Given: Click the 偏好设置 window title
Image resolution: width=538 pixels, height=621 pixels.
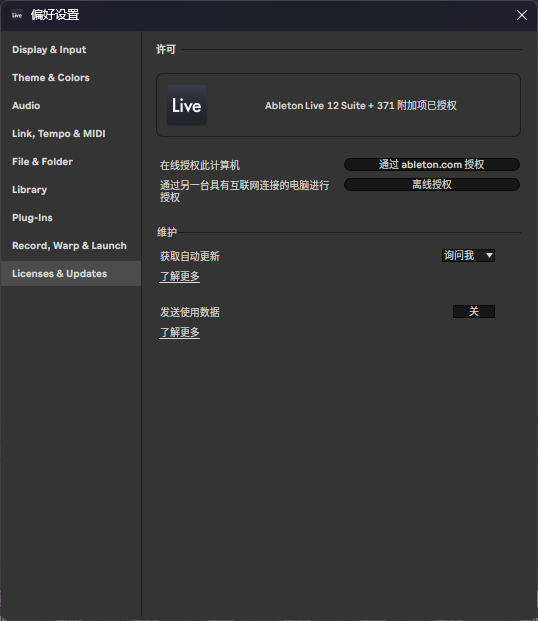Looking at the screenshot, I should tap(55, 15).
